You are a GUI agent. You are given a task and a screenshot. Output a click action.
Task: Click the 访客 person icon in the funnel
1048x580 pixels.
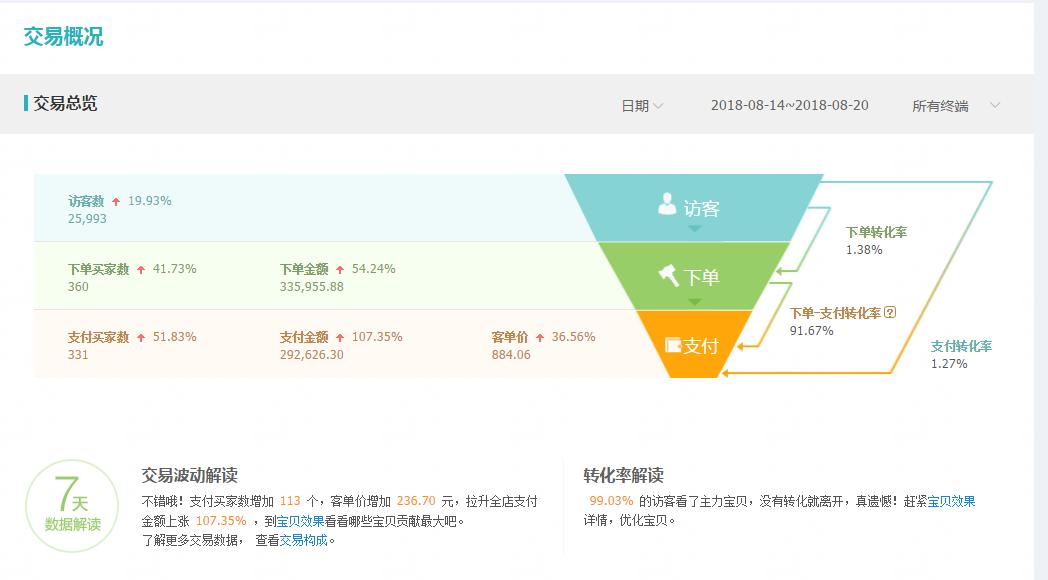tap(665, 202)
